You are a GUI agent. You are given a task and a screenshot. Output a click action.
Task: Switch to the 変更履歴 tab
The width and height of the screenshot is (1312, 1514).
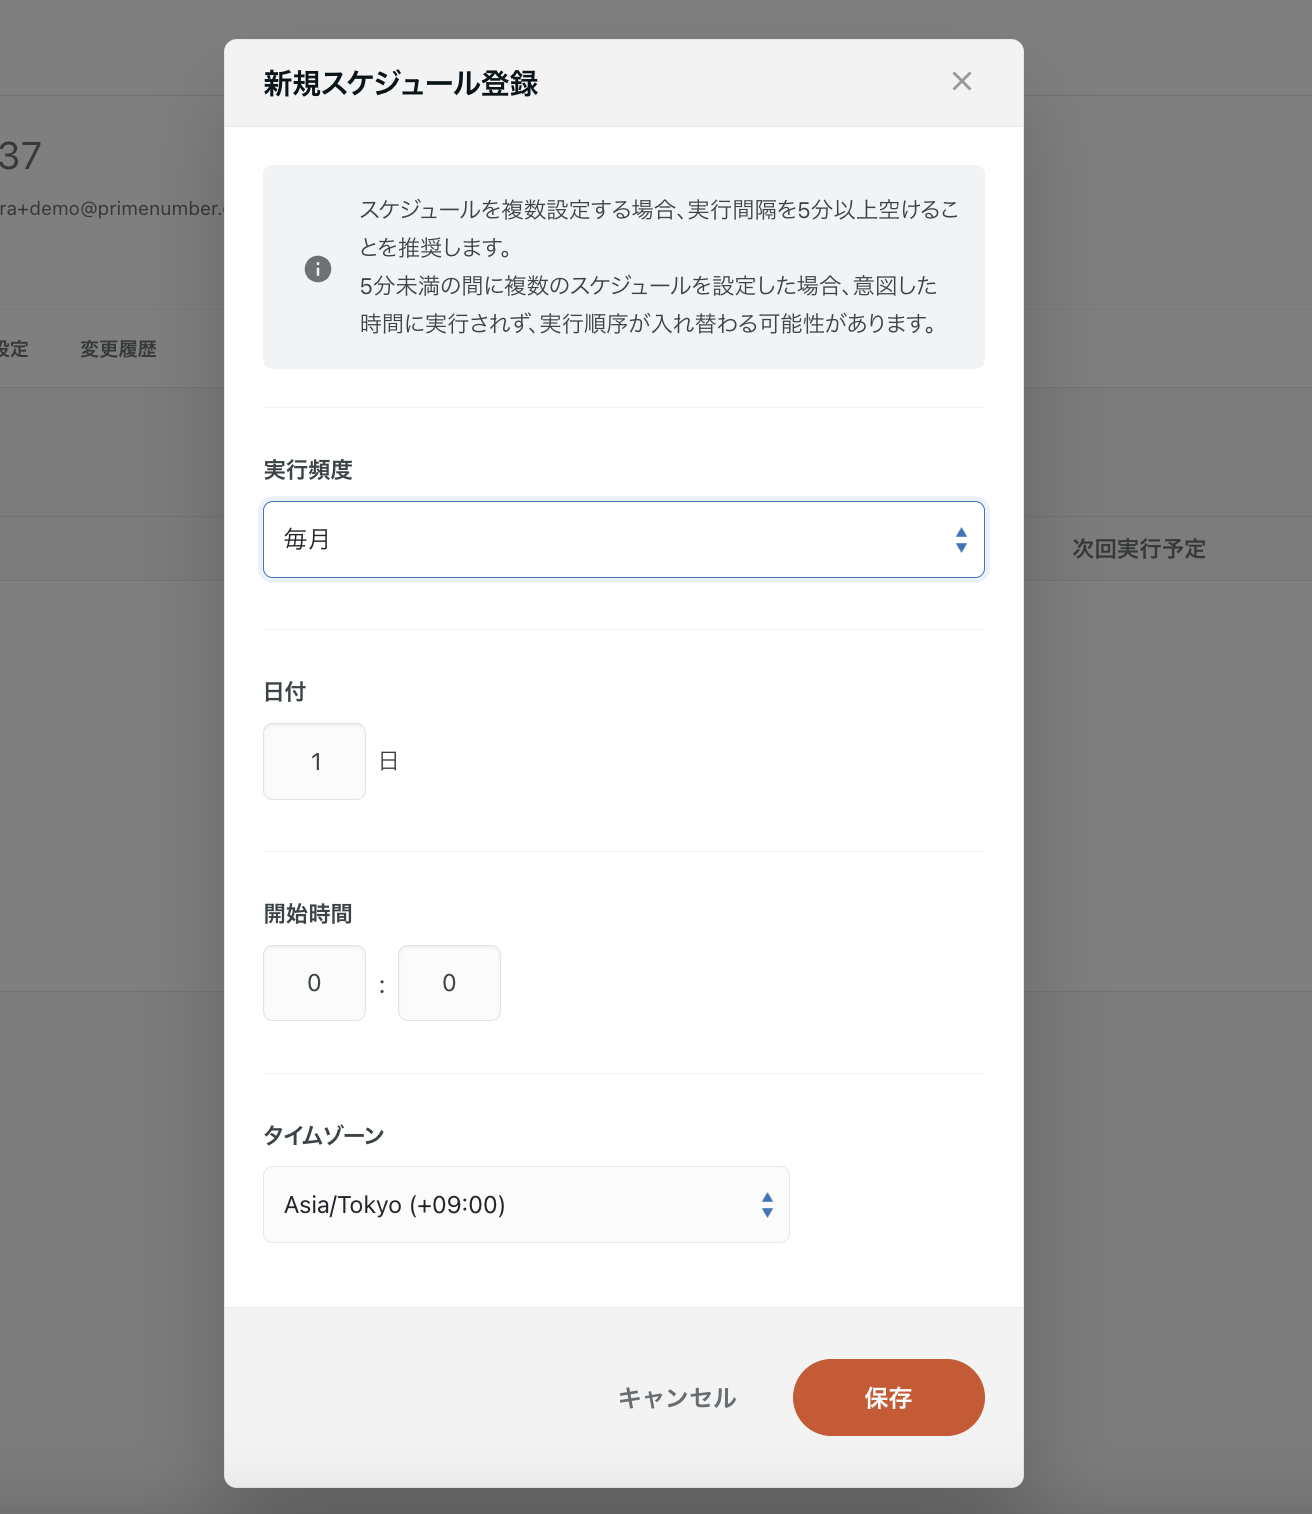pos(117,348)
